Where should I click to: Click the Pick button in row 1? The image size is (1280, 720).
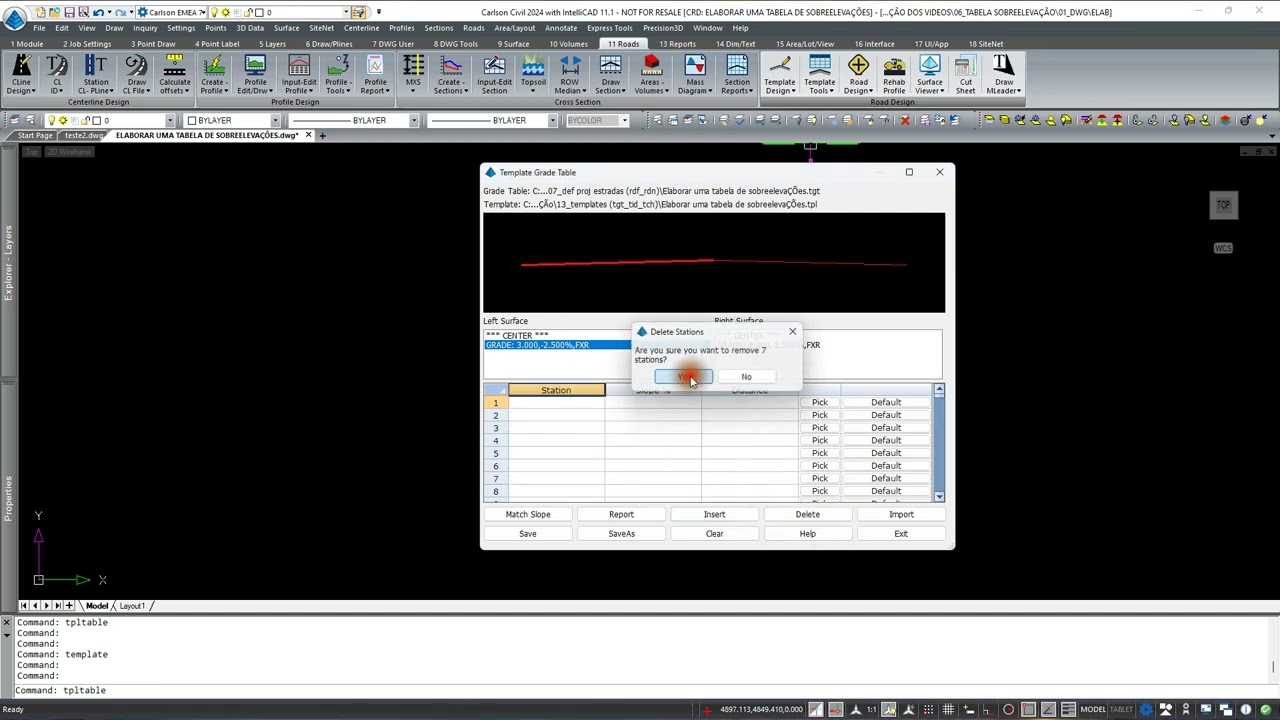pyautogui.click(x=819, y=403)
